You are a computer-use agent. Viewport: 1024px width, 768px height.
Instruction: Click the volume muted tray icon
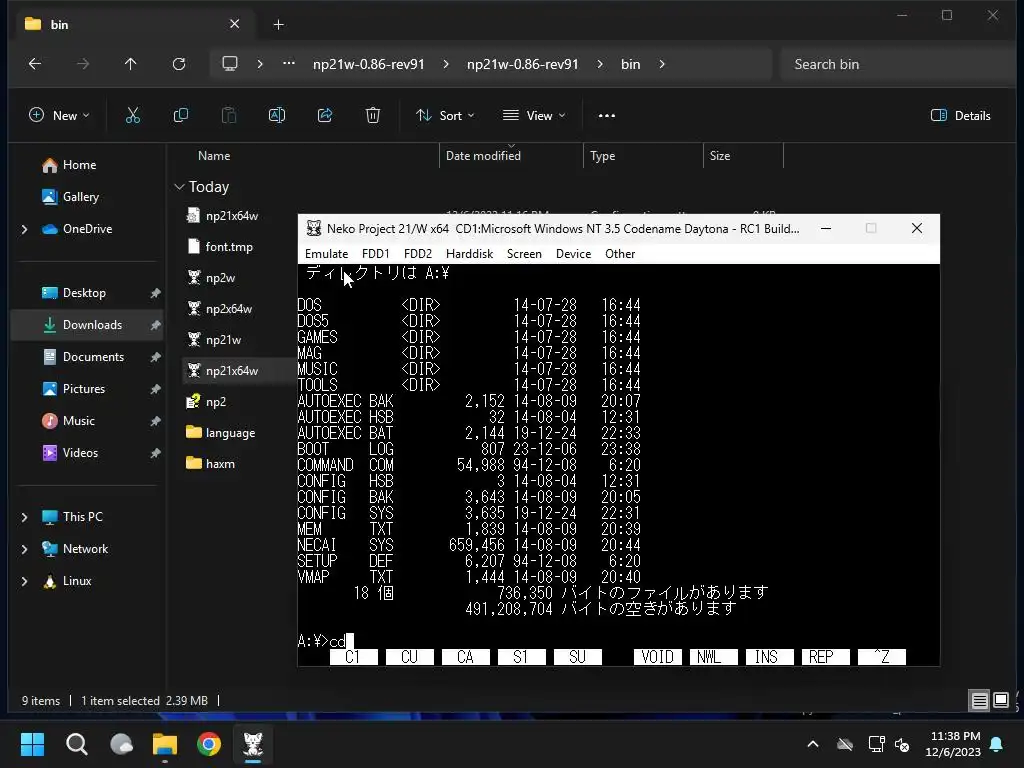[x=902, y=744]
